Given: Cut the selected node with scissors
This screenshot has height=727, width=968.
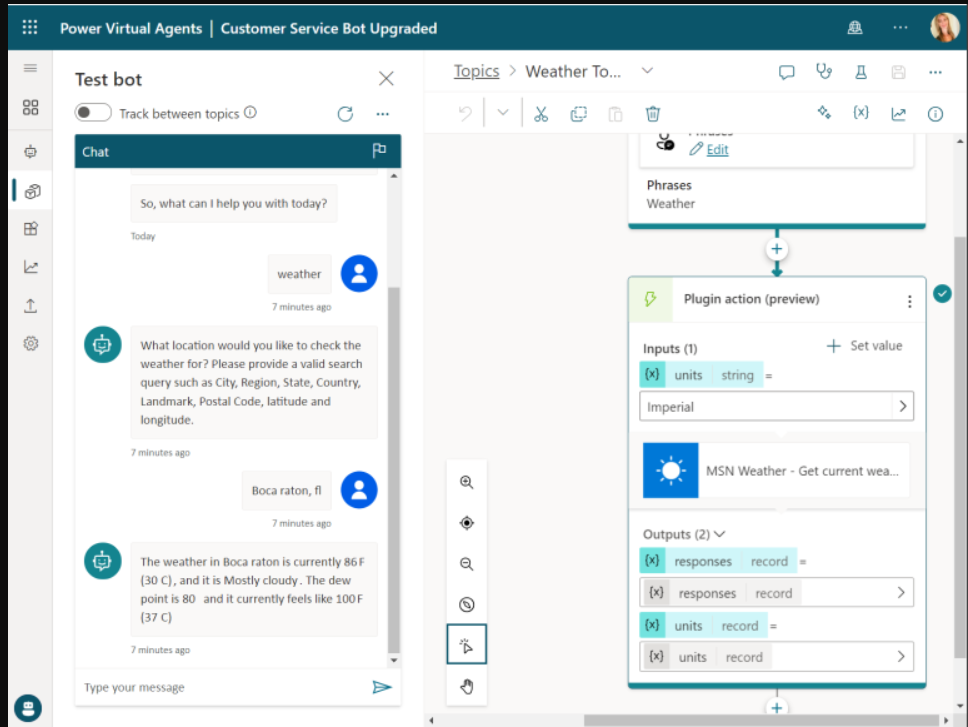Looking at the screenshot, I should pos(541,114).
